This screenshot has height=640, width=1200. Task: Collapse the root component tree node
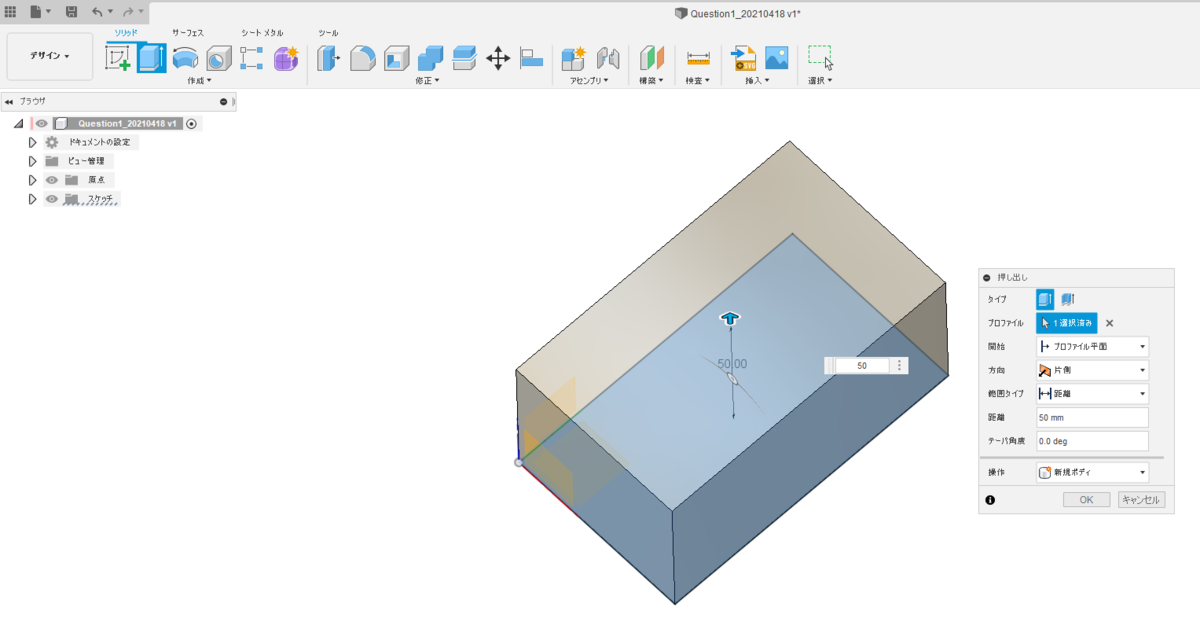18,124
